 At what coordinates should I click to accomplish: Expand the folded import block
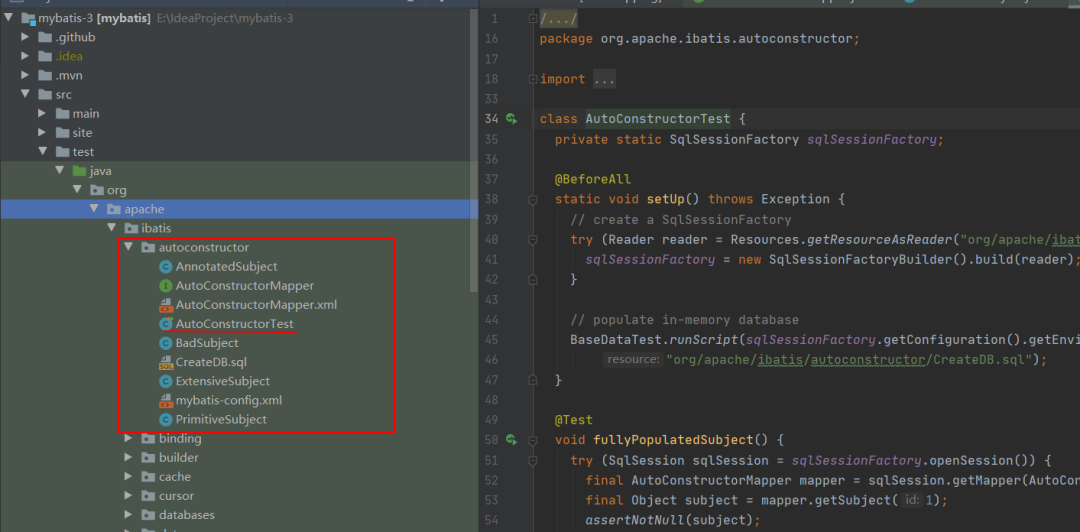[x=533, y=79]
